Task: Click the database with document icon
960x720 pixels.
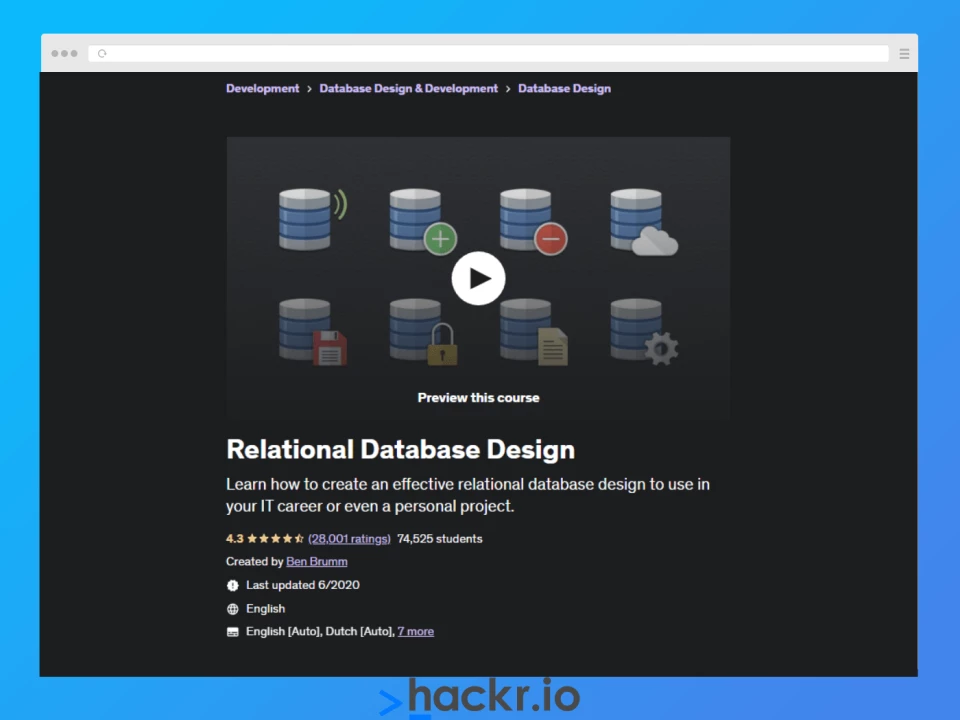Action: pyautogui.click(x=533, y=332)
